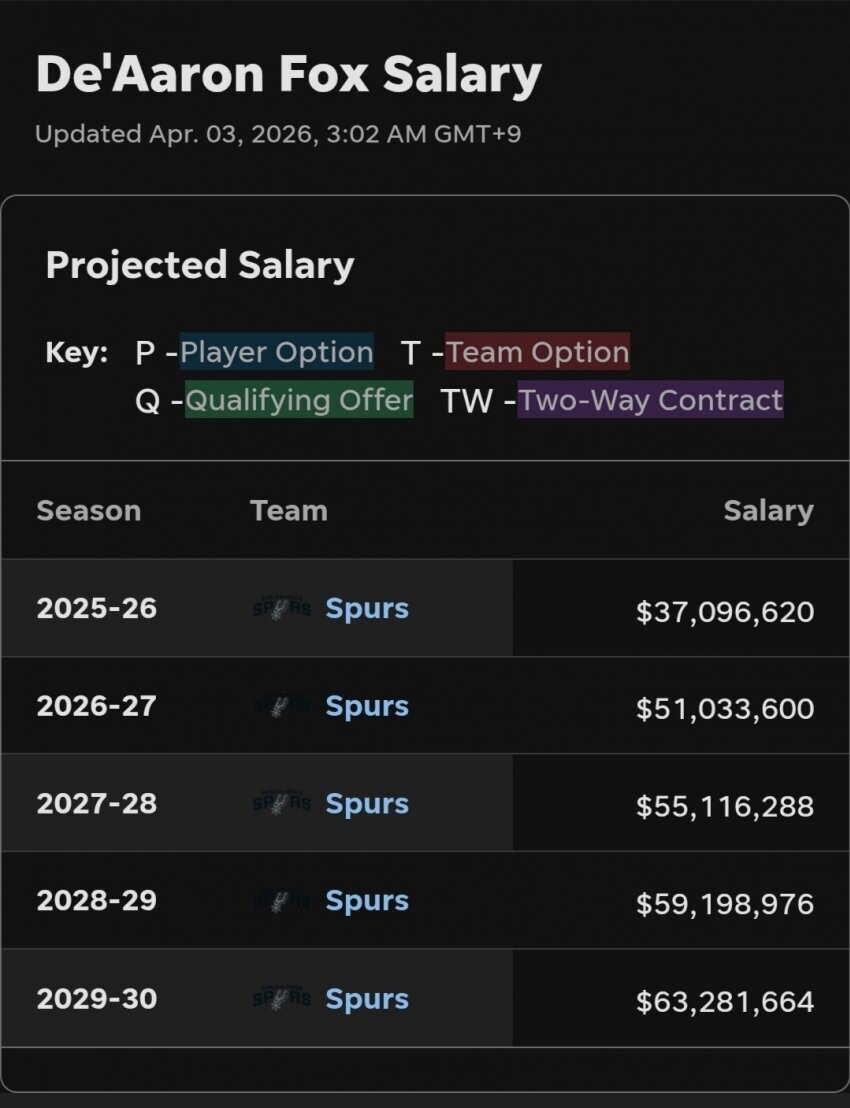
Task: Select the $63,281,664 salary figure
Action: pyautogui.click(x=724, y=1001)
